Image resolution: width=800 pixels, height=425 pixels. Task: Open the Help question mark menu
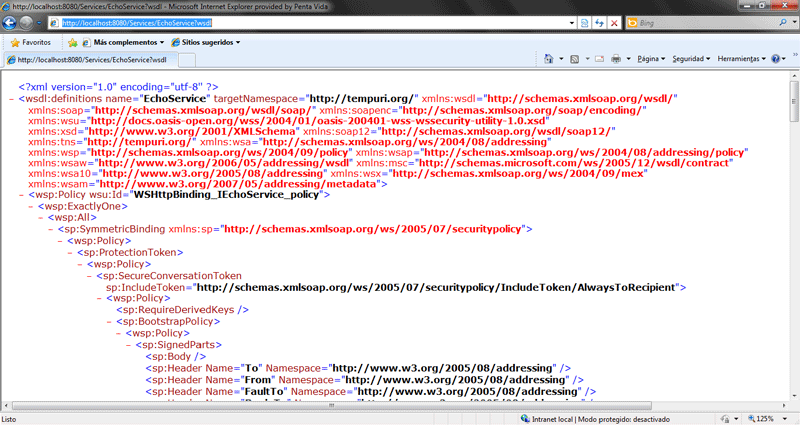point(778,59)
